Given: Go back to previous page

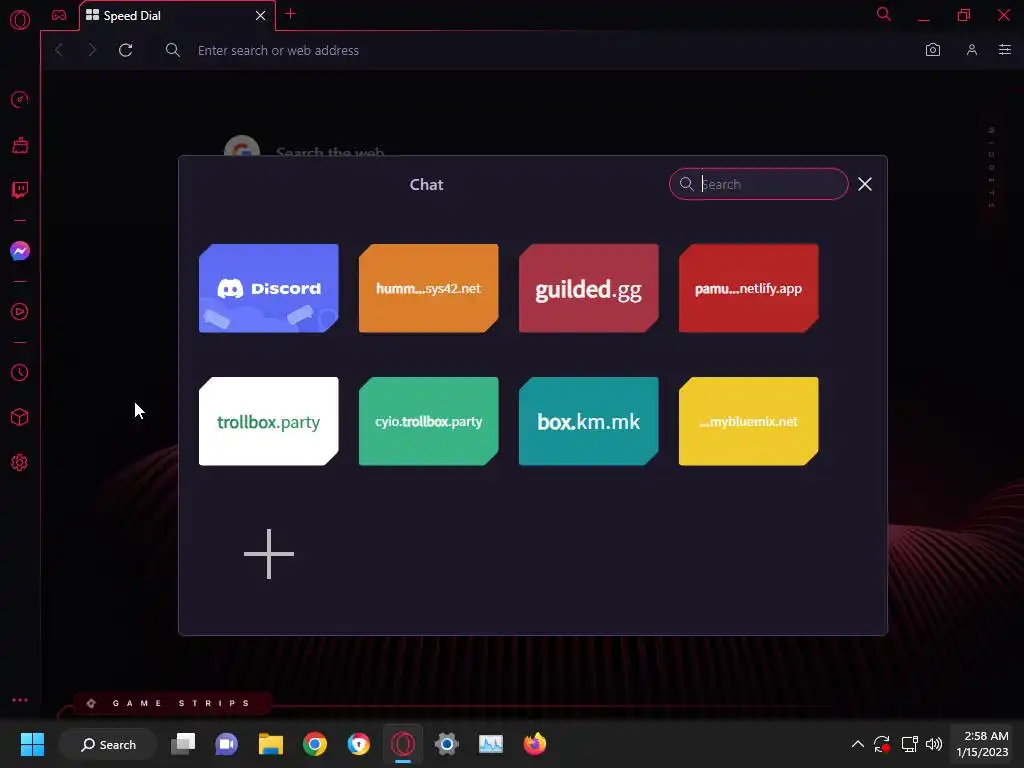Looking at the screenshot, I should (59, 50).
